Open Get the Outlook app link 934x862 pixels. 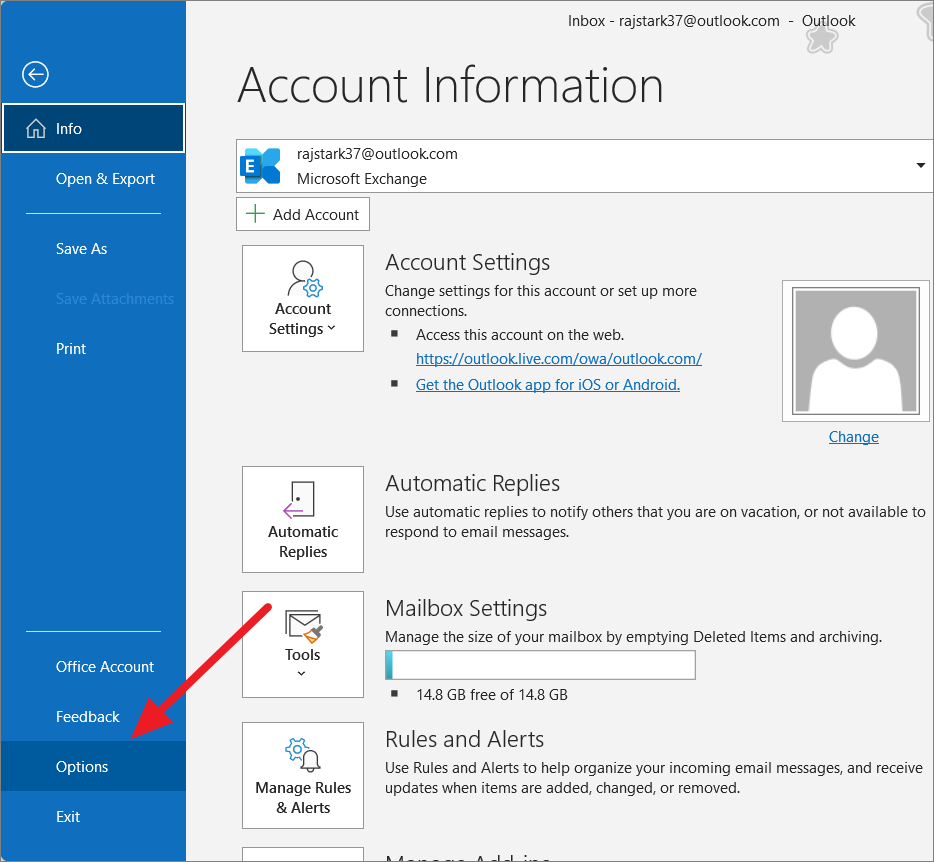pos(547,385)
